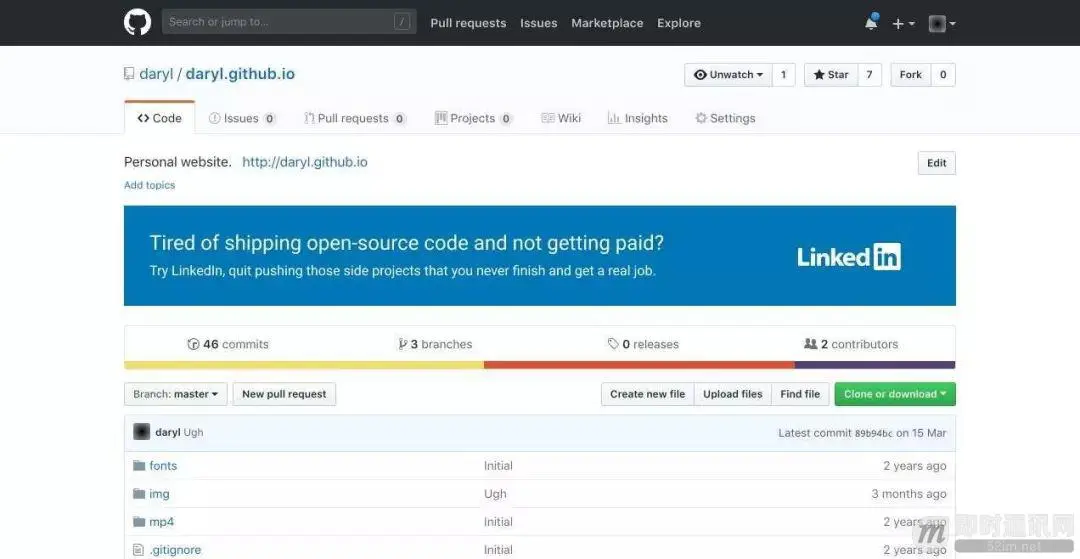The width and height of the screenshot is (1080, 559).
Task: Open the Ugh commit message for img
Action: click(495, 494)
